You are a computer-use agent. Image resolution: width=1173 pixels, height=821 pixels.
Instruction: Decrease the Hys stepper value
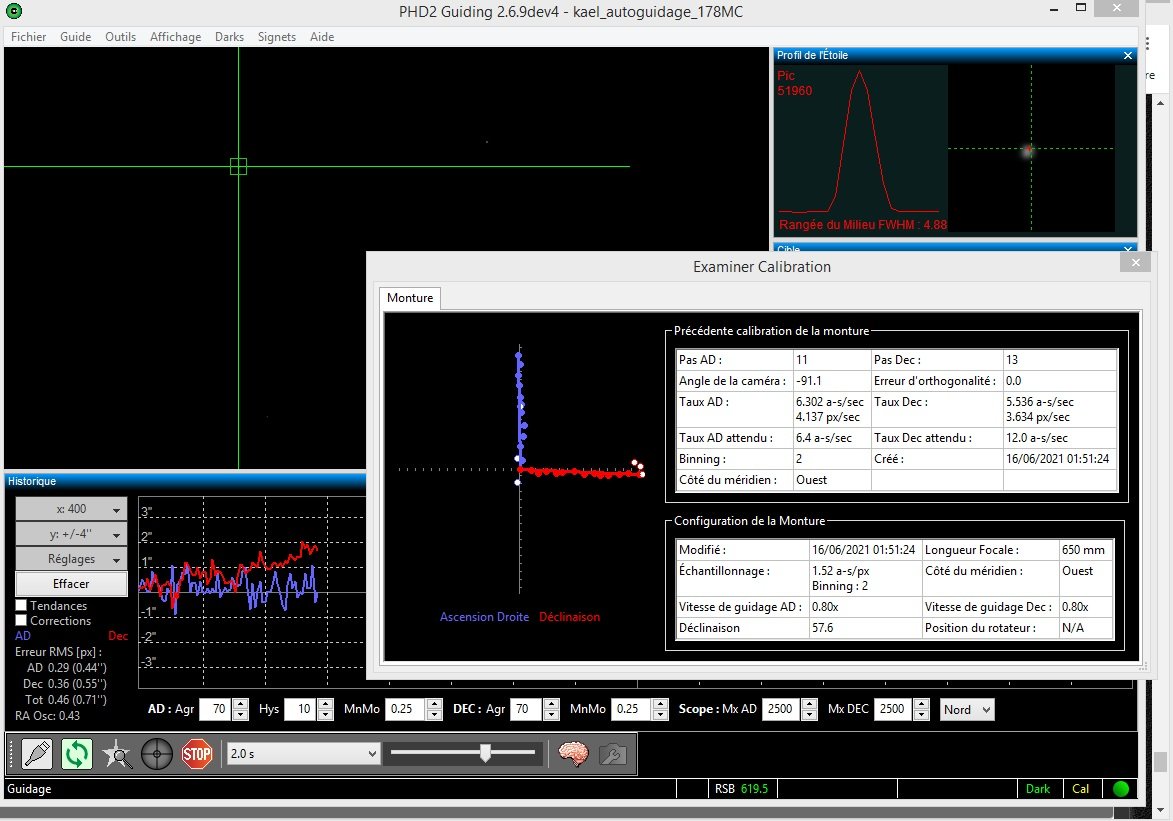325,715
